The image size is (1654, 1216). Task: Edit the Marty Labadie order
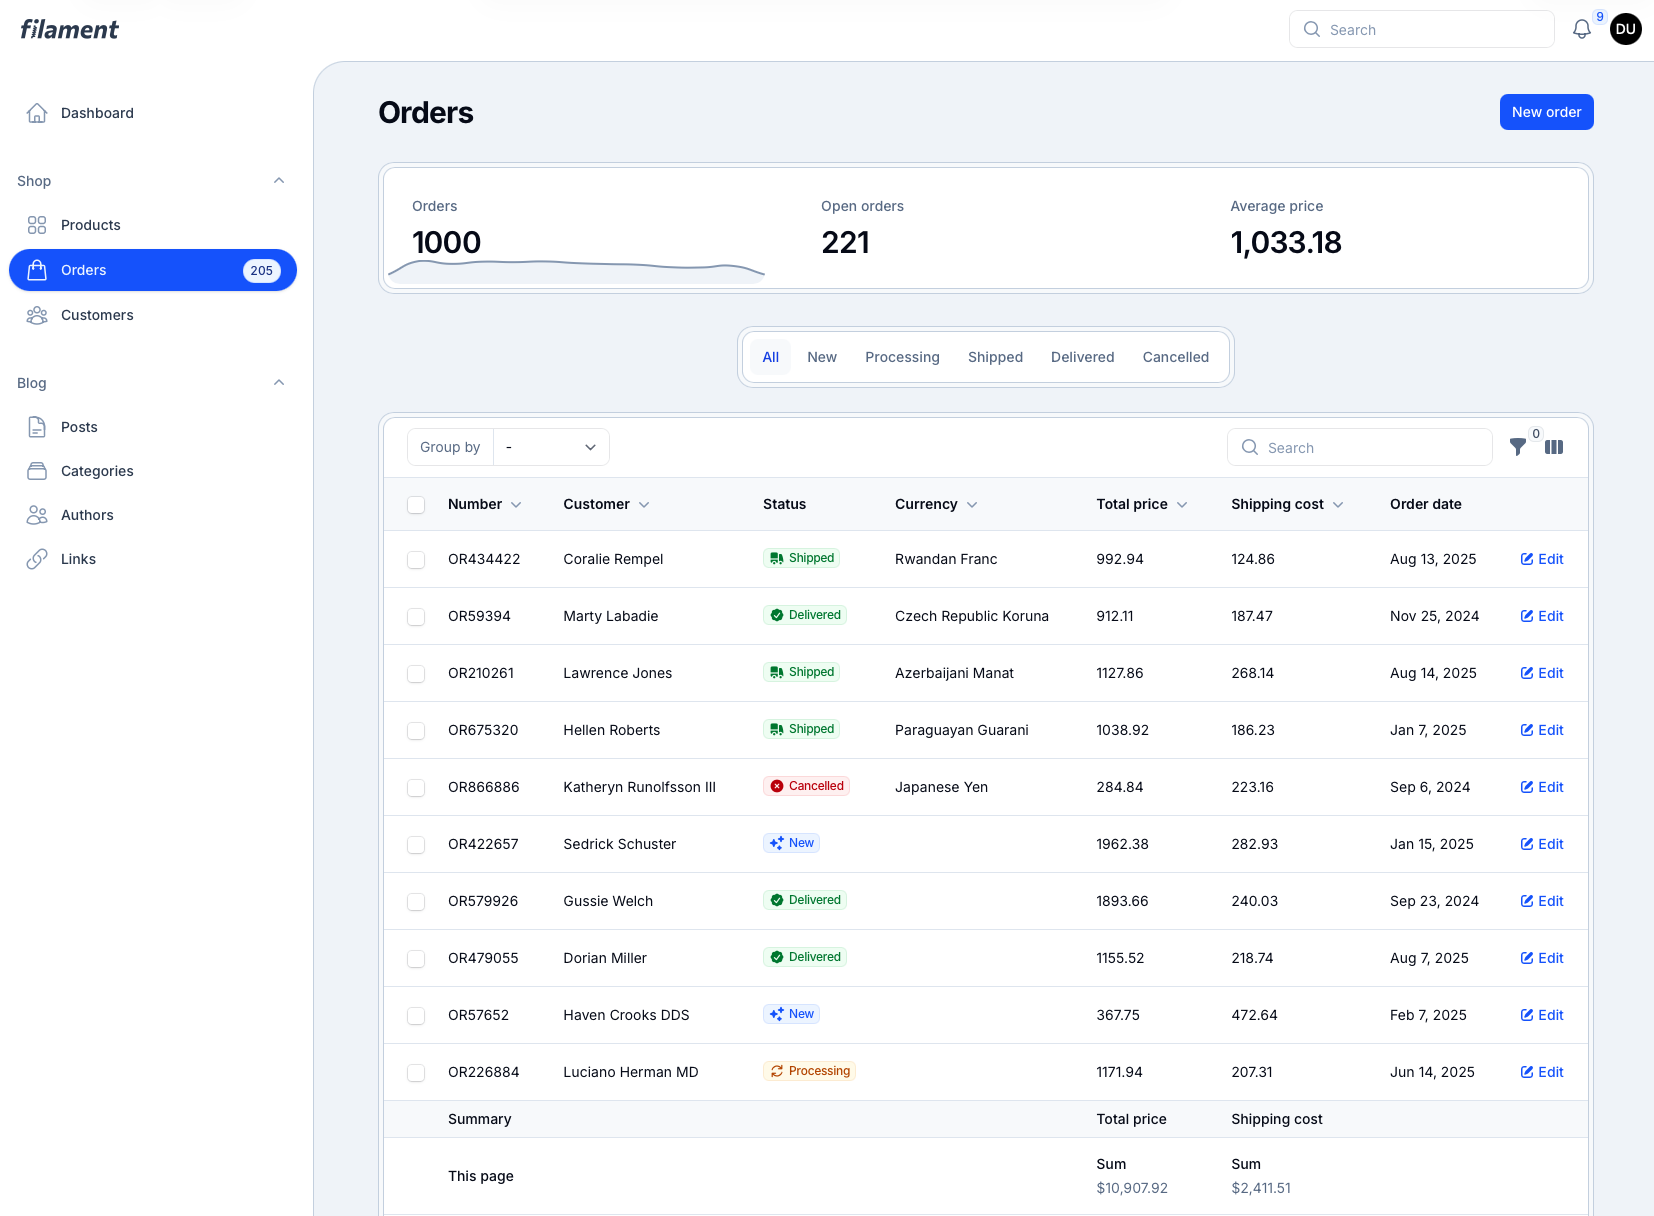click(1542, 616)
